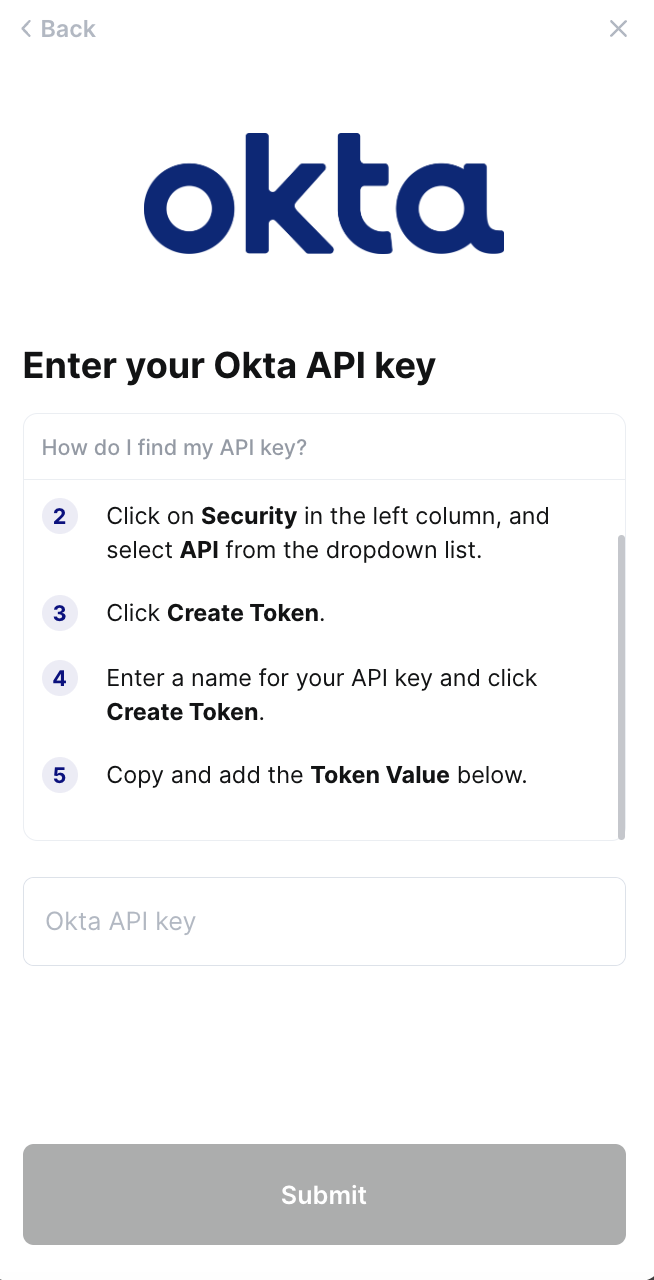This screenshot has width=654, height=1280.
Task: Focus the Okta API key input field
Action: click(324, 921)
